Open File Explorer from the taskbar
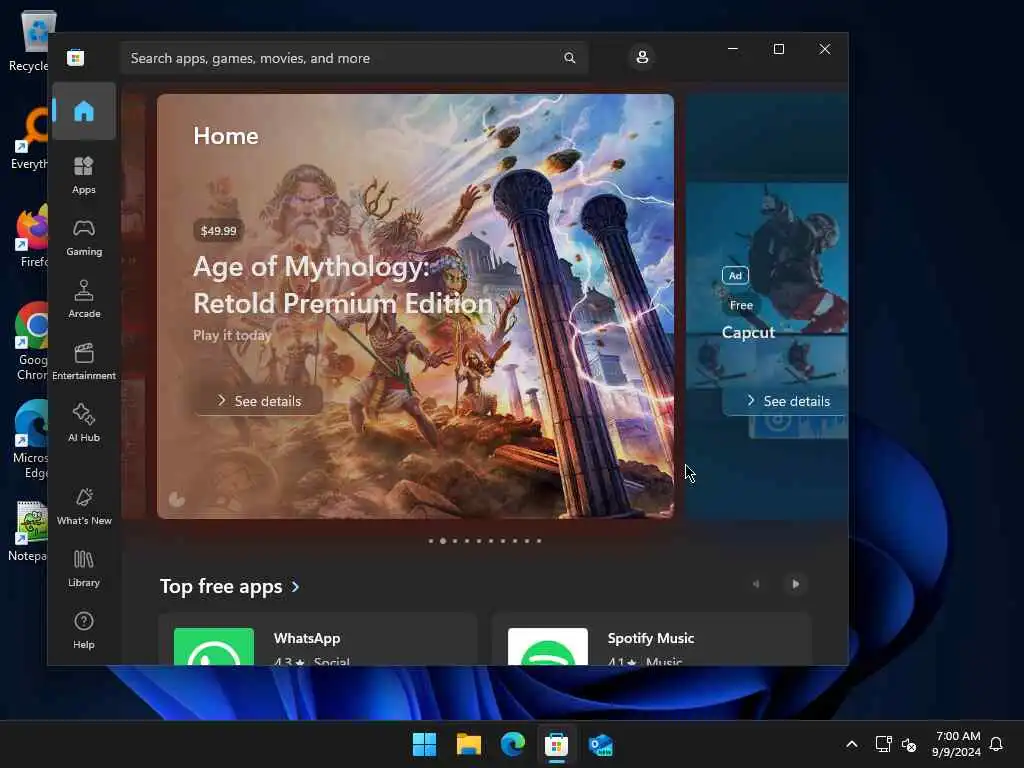This screenshot has width=1024, height=768. 469,744
